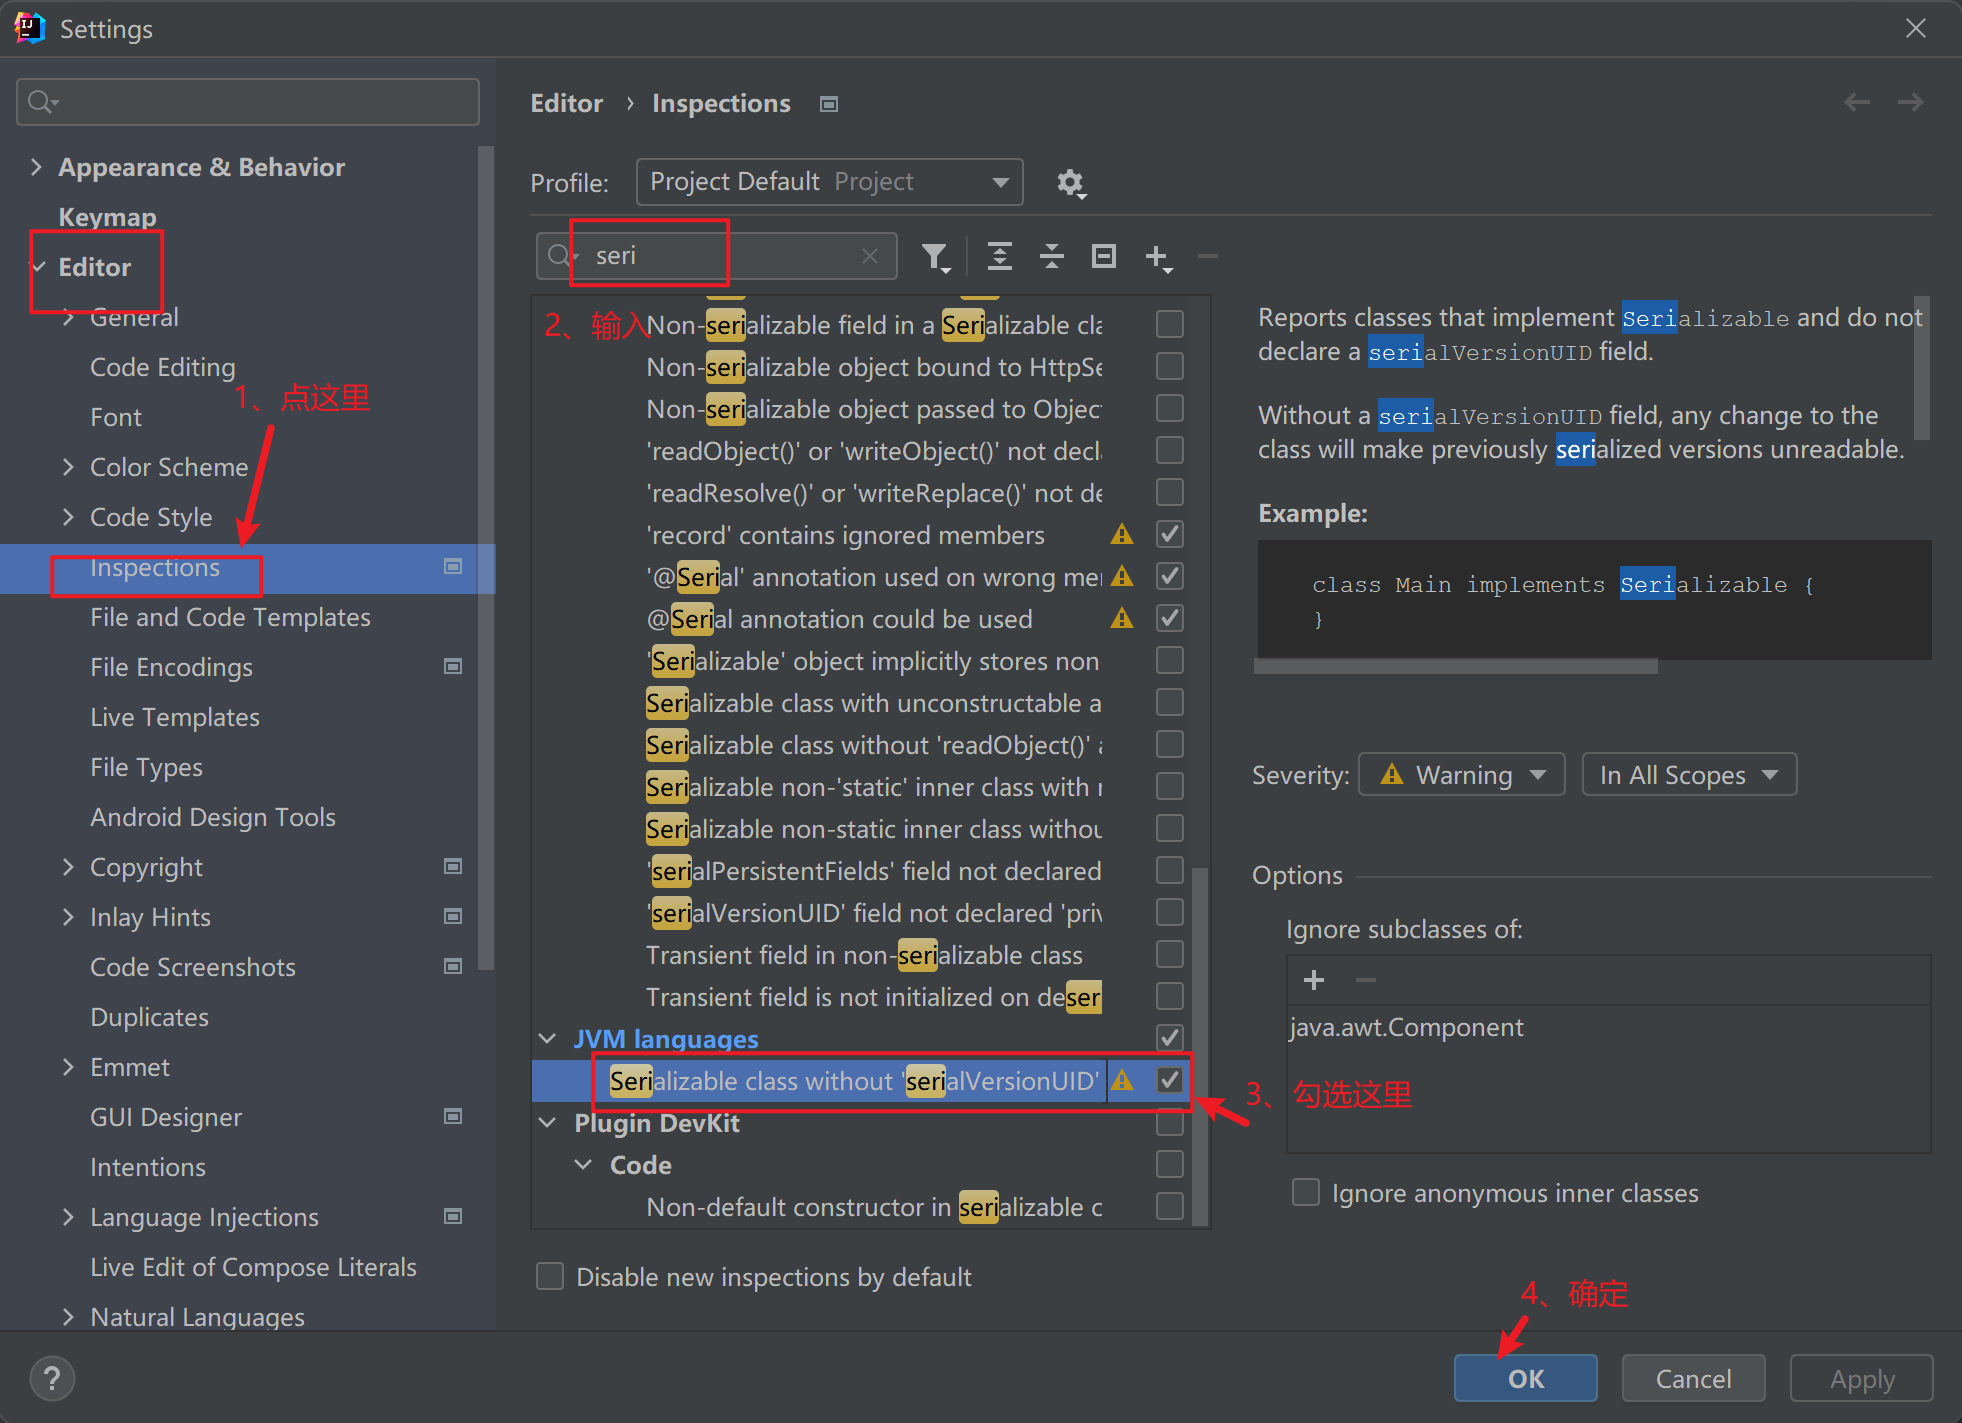This screenshot has height=1423, width=1962.
Task: Open the inspection profile gear menu
Action: (1070, 182)
